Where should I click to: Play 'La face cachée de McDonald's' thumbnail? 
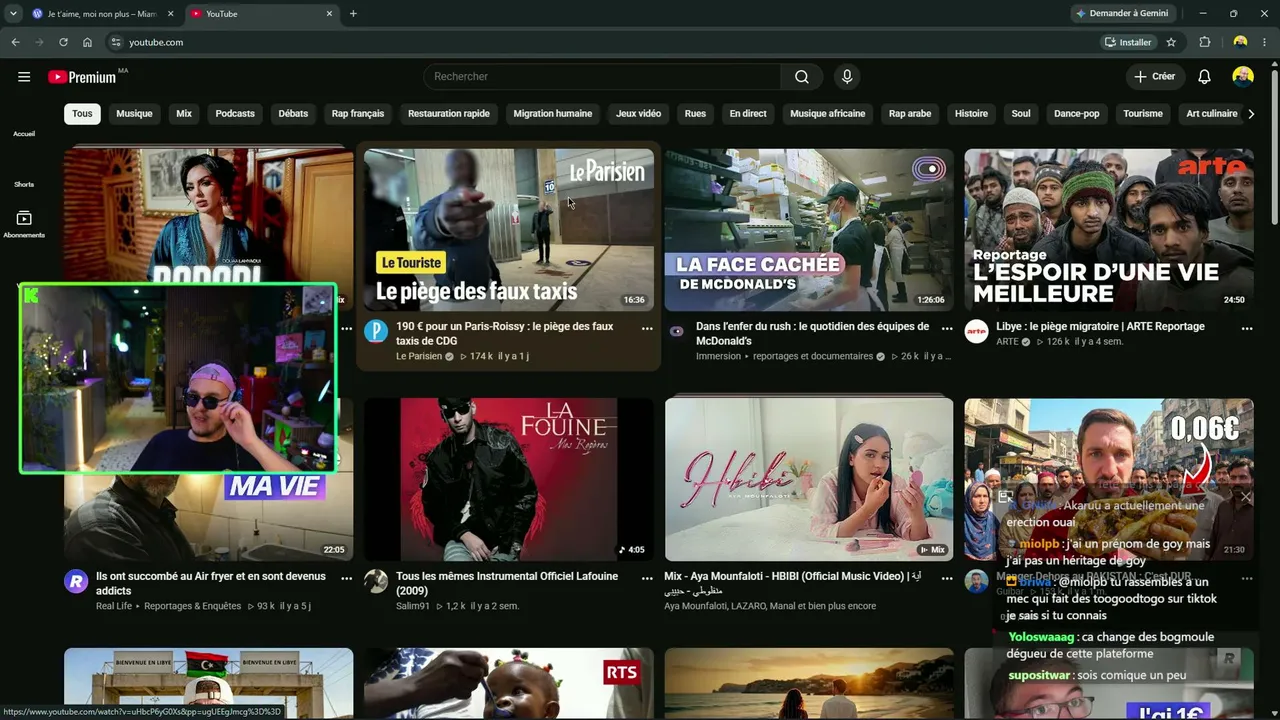(x=809, y=230)
